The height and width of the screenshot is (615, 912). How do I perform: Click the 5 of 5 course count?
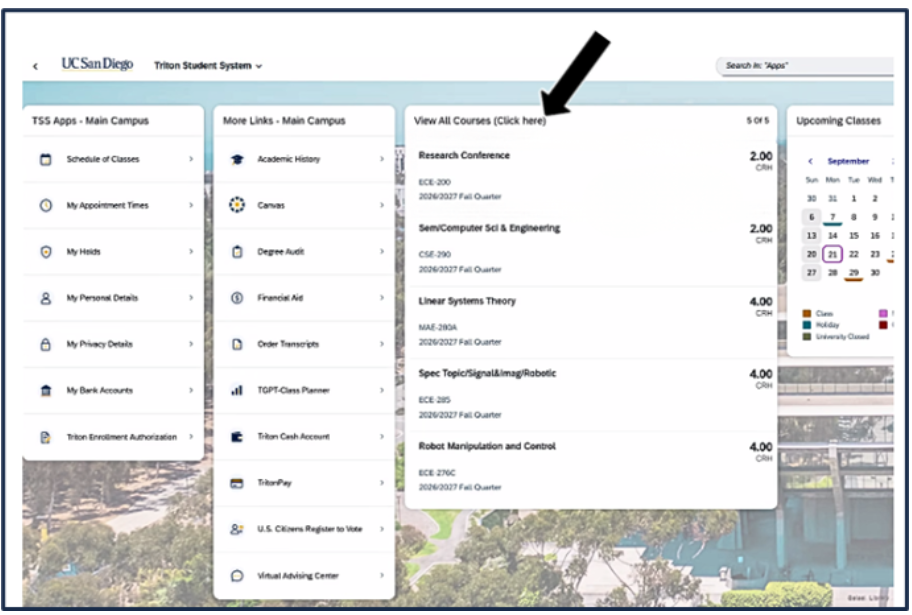tap(757, 120)
